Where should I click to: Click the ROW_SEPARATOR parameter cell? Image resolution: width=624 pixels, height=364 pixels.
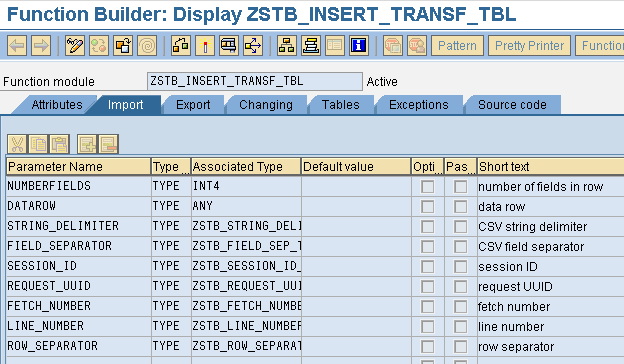pyautogui.click(x=78, y=346)
